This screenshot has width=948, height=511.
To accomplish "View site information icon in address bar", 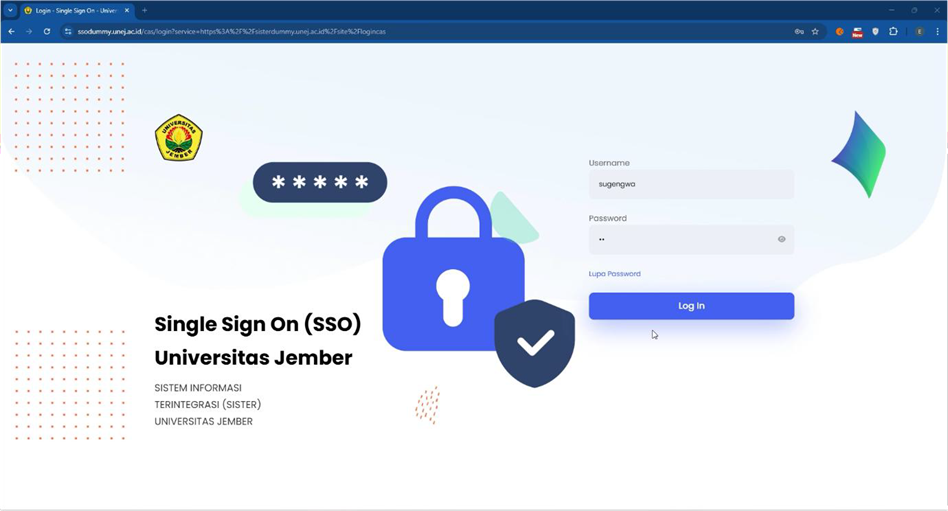I will (68, 31).
